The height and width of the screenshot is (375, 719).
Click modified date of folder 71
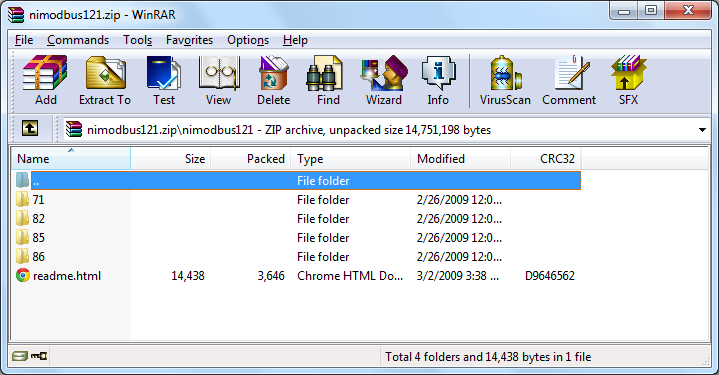[x=459, y=199]
